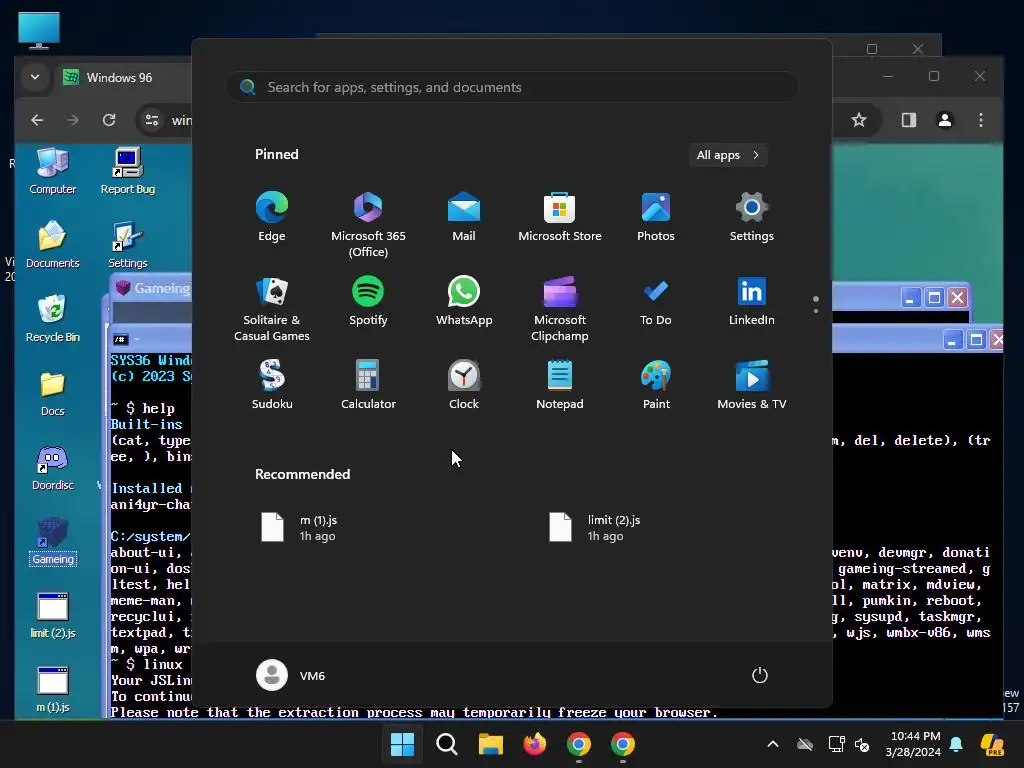Click the desktop monitor icon at top-left

point(39,30)
